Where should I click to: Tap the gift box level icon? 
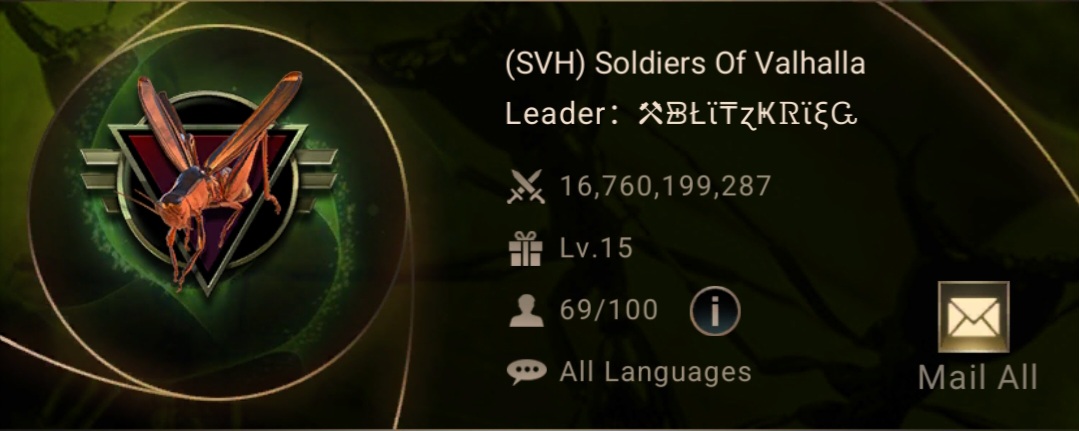(526, 249)
